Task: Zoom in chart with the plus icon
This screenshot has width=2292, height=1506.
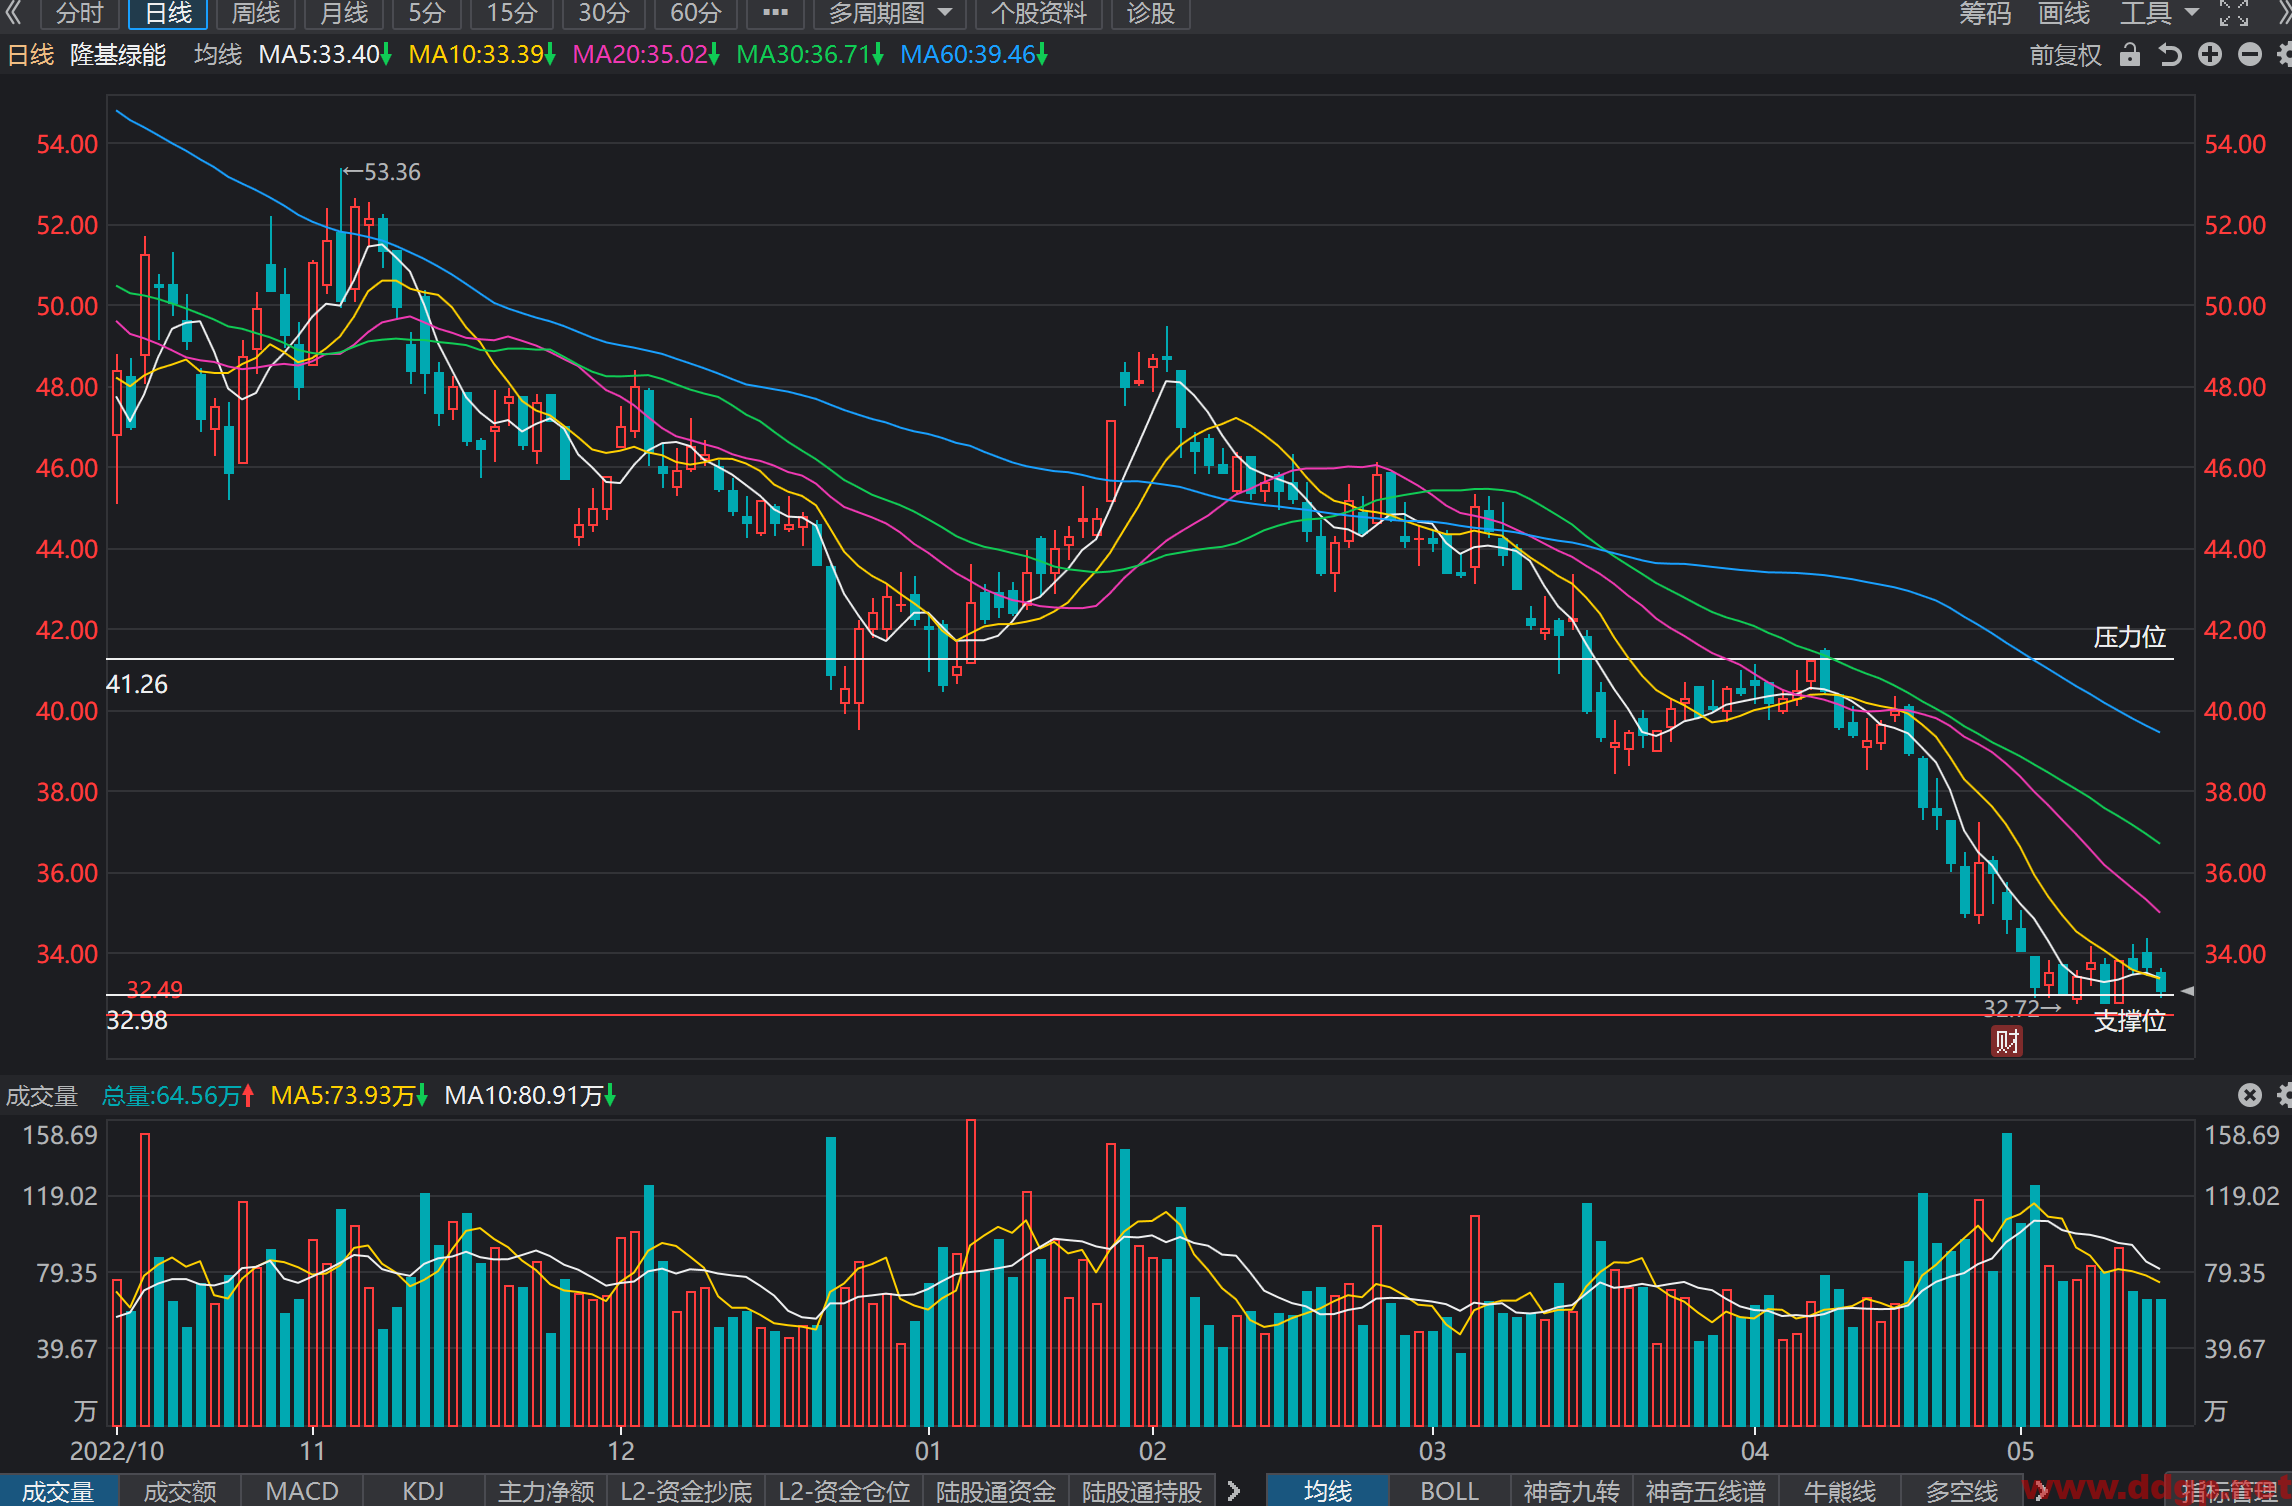Action: (x=2210, y=55)
